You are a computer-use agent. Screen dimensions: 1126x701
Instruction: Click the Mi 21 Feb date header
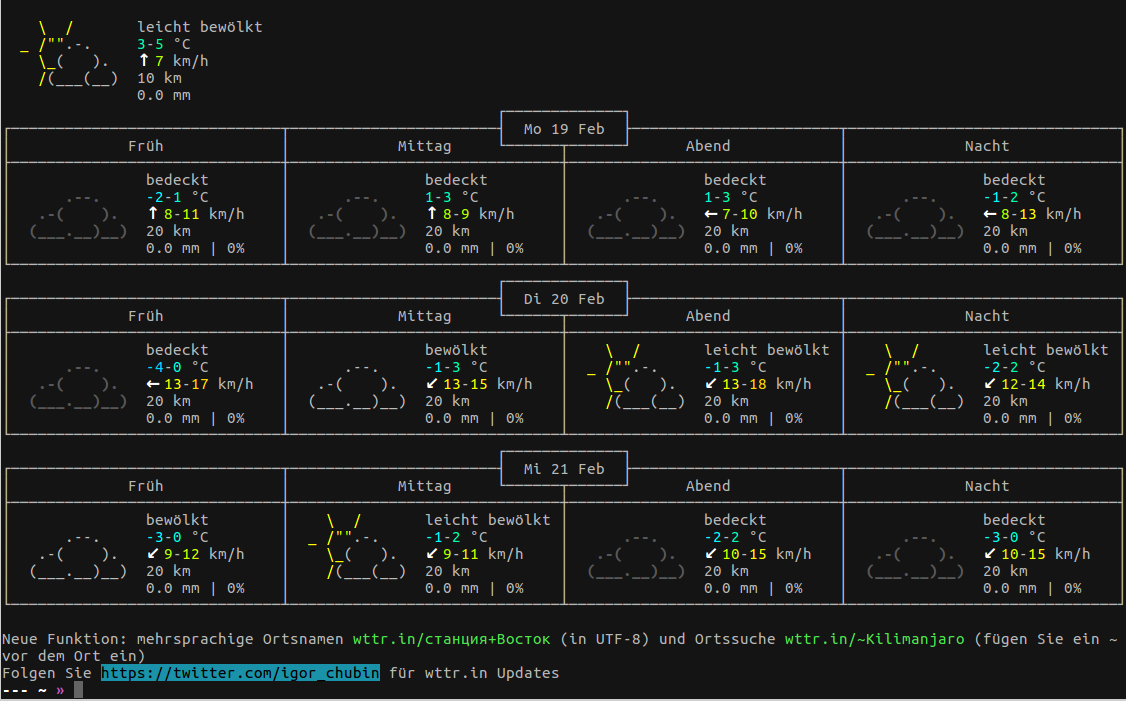point(564,470)
